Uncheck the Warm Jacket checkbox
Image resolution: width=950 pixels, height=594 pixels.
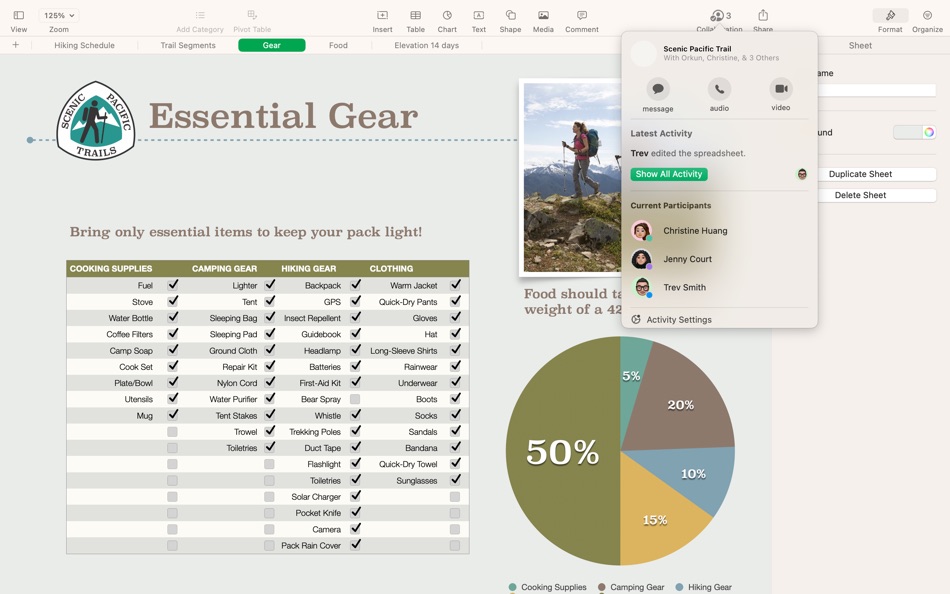(x=455, y=284)
